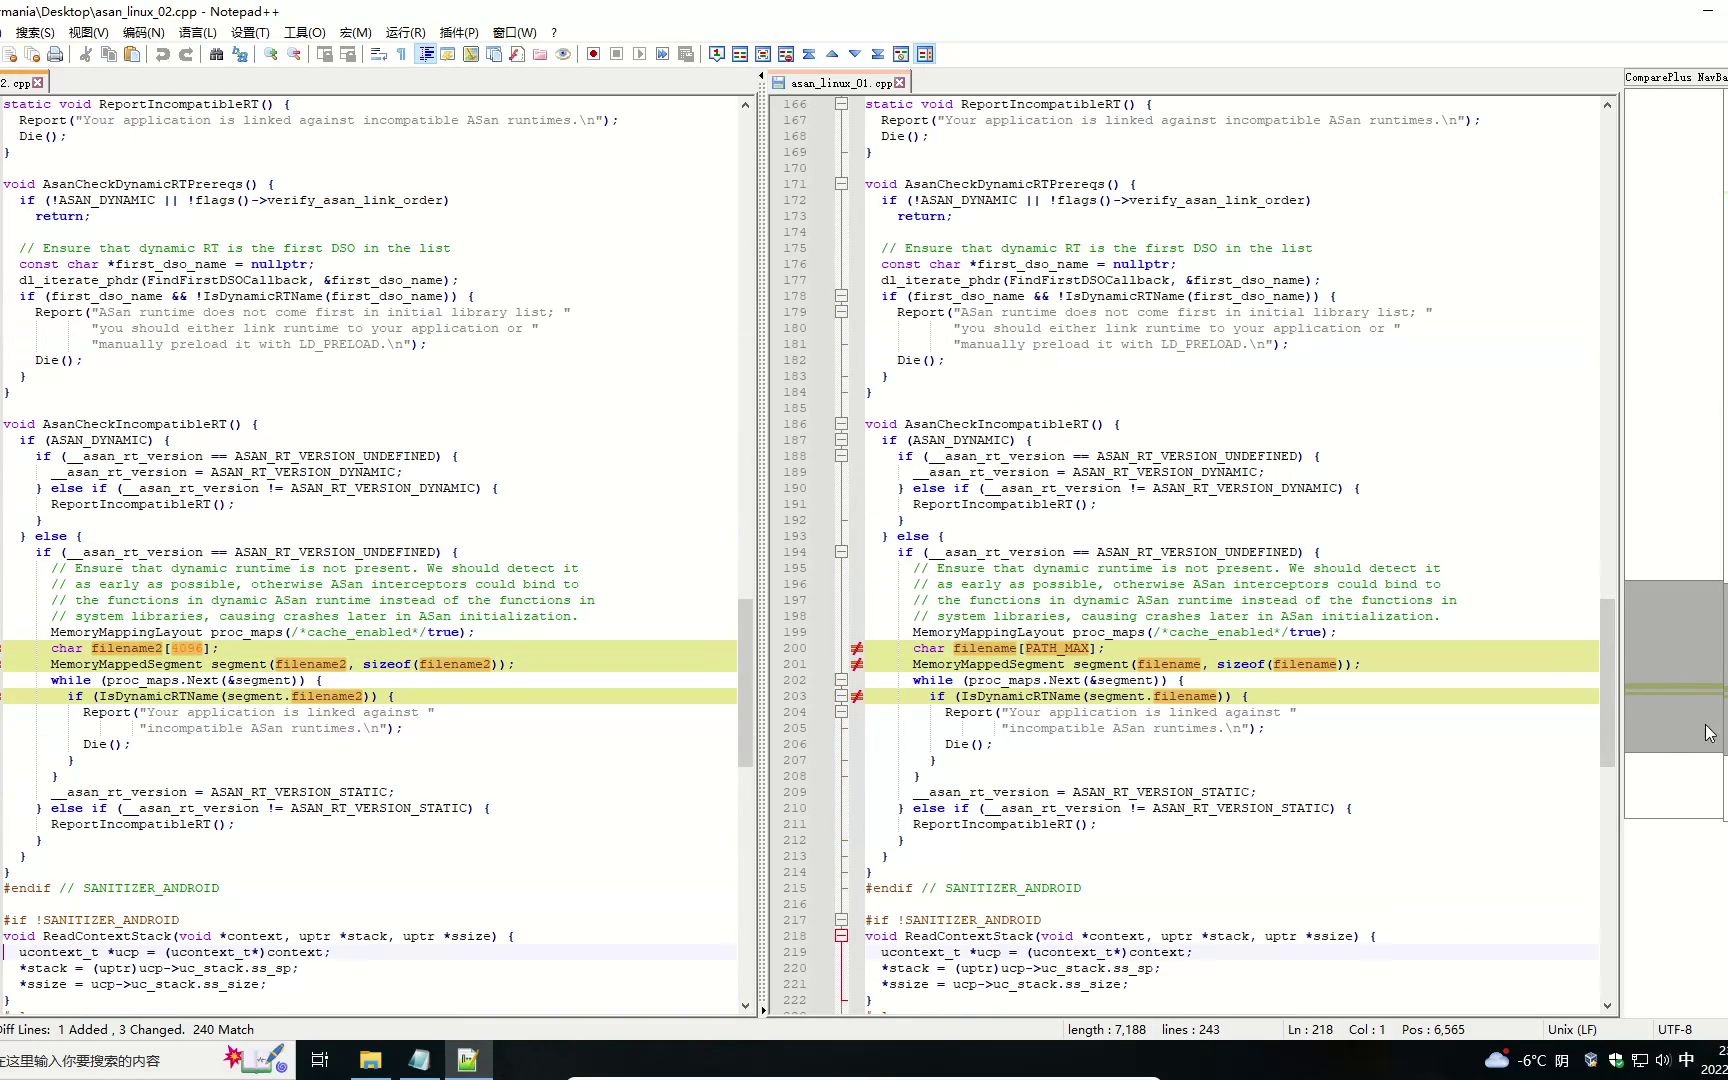Open File Explorer from the taskbar
This screenshot has height=1080, width=1728.
(x=370, y=1060)
